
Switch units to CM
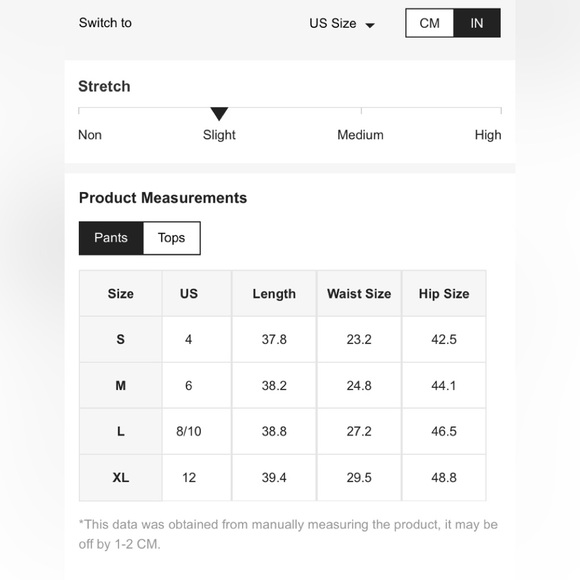pos(429,23)
